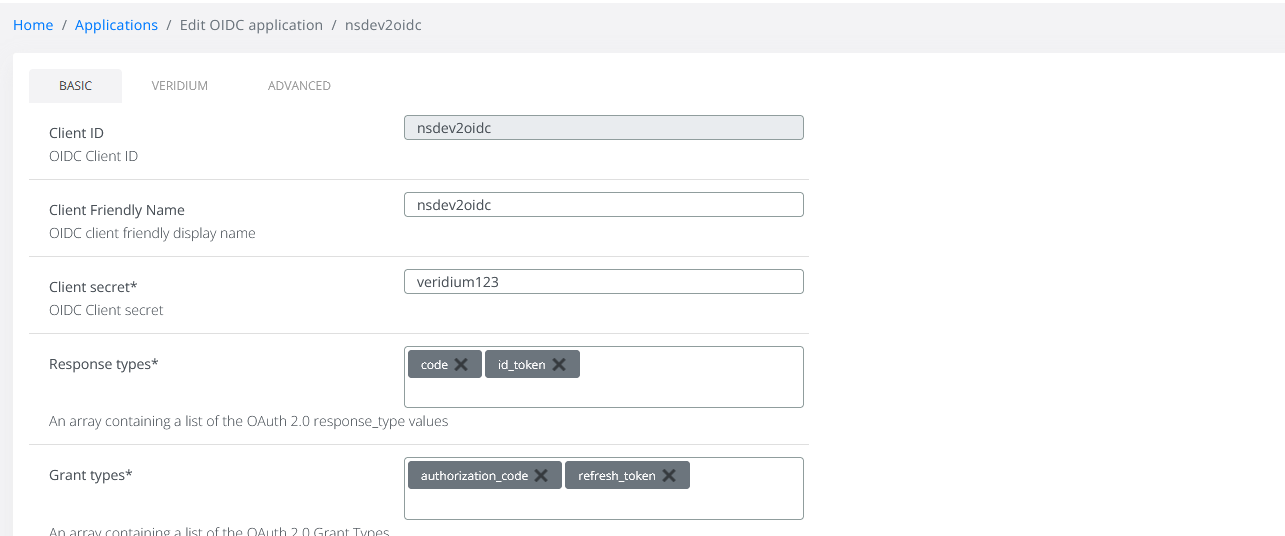Click the nsdev2oidc breadcrumb text
Viewport: 1285px width, 536px height.
tap(383, 25)
